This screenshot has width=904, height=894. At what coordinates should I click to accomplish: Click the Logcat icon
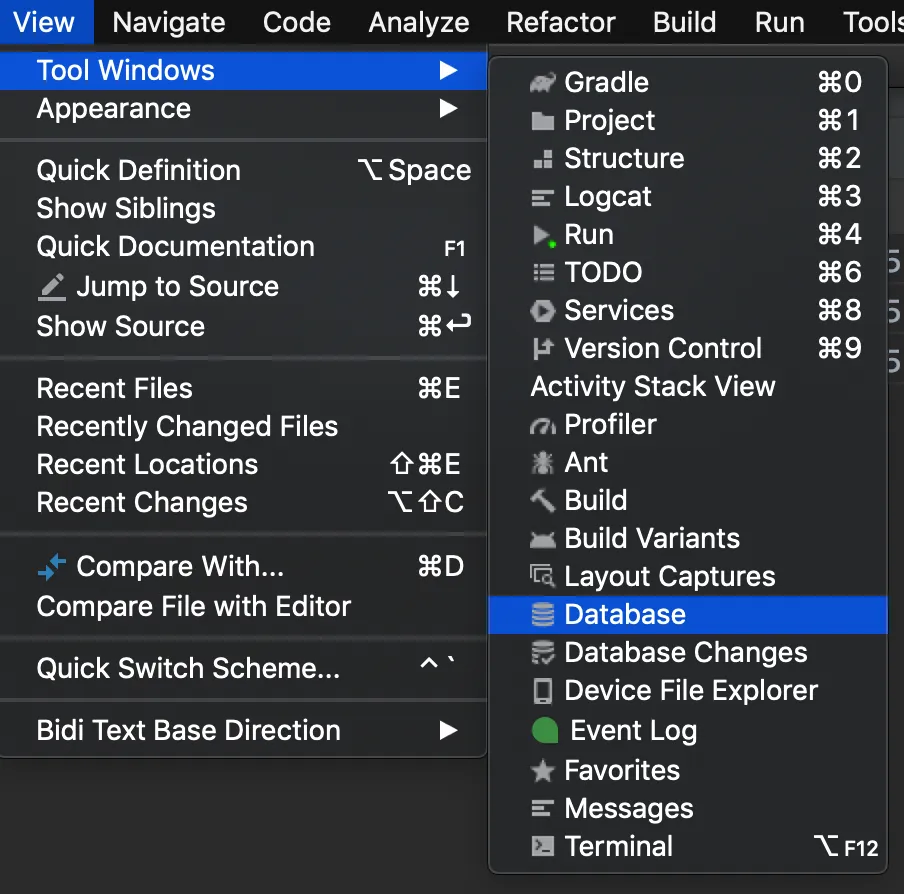pyautogui.click(x=543, y=197)
